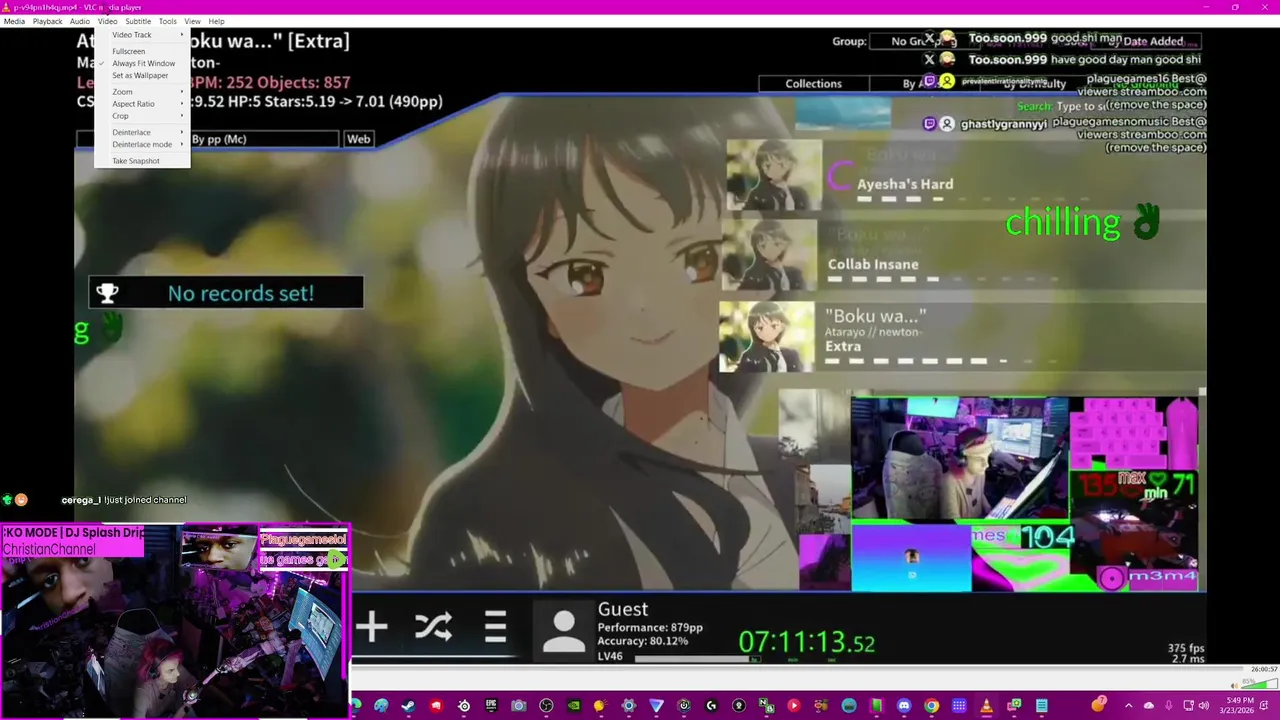Viewport: 1280px width, 720px height.
Task: Choose Fullscreen from the Video menu
Action: (142, 51)
